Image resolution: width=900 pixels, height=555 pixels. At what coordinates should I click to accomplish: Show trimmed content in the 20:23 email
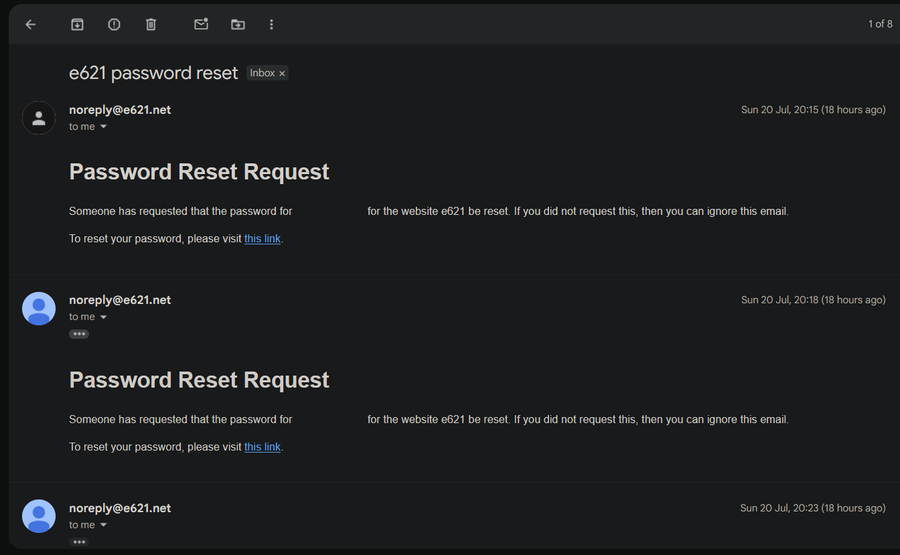coord(79,542)
